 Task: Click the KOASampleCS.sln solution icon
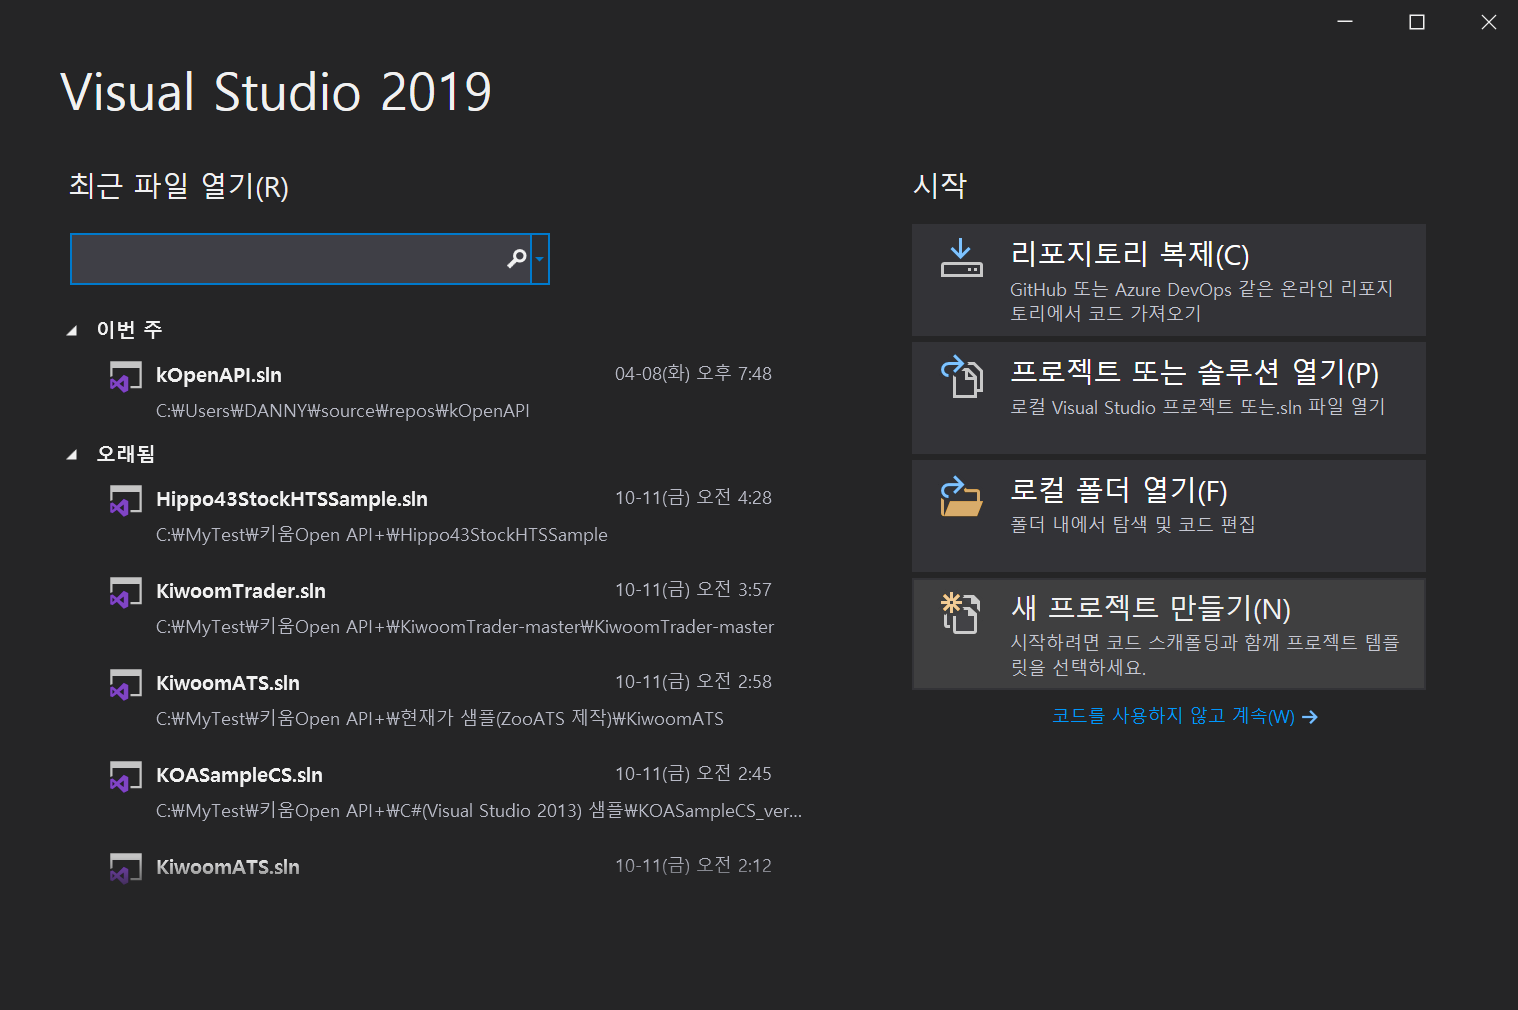point(125,775)
